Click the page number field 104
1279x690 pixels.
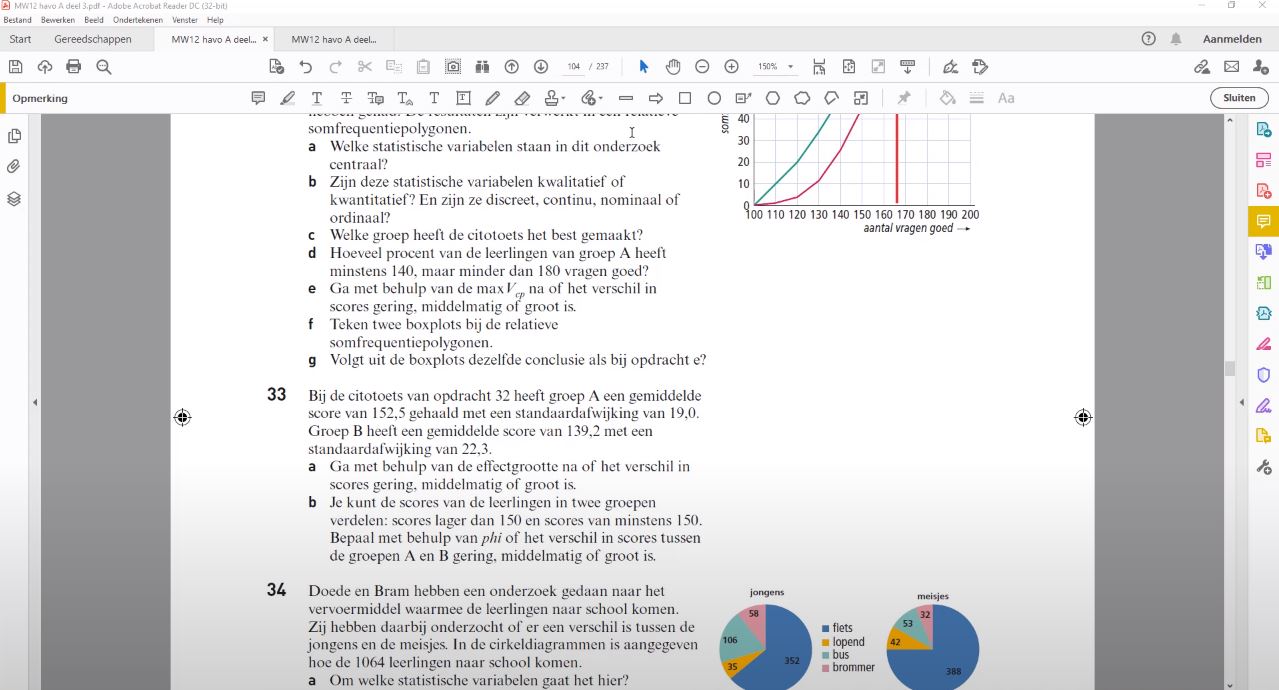pyautogui.click(x=574, y=67)
